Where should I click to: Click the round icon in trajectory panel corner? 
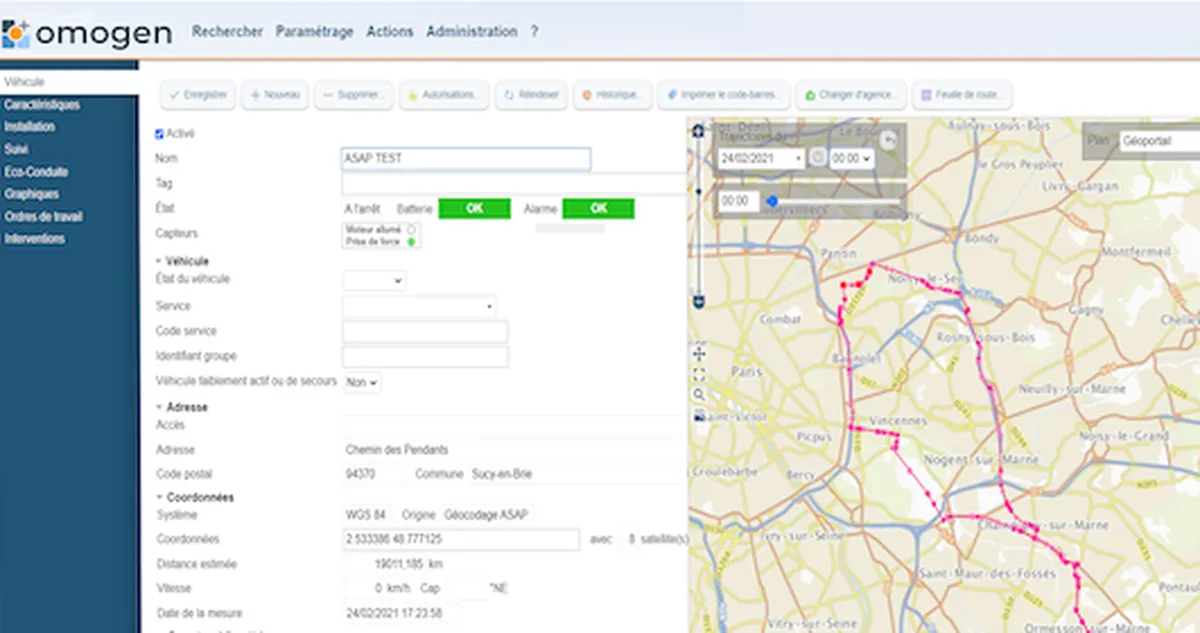(890, 139)
